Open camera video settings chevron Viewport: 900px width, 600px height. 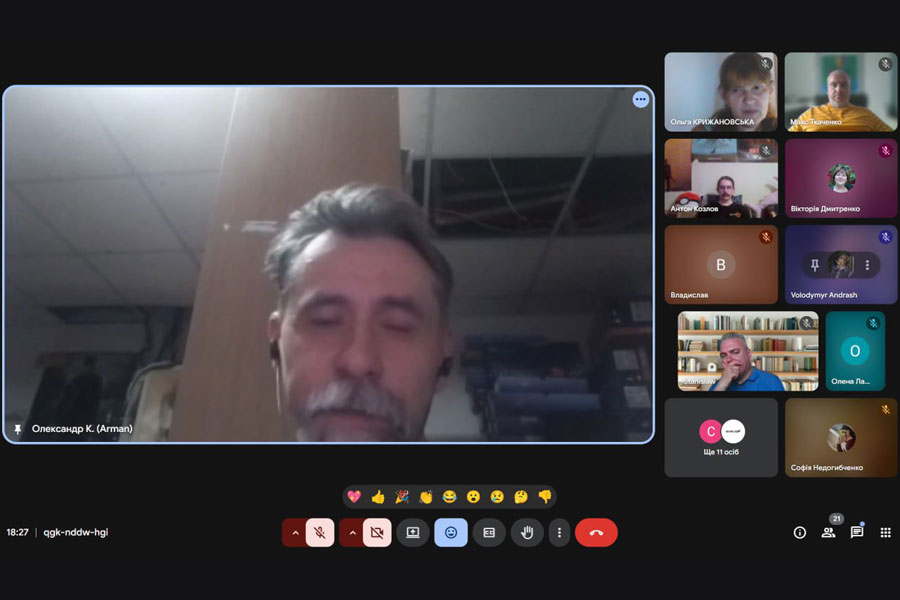(x=352, y=533)
